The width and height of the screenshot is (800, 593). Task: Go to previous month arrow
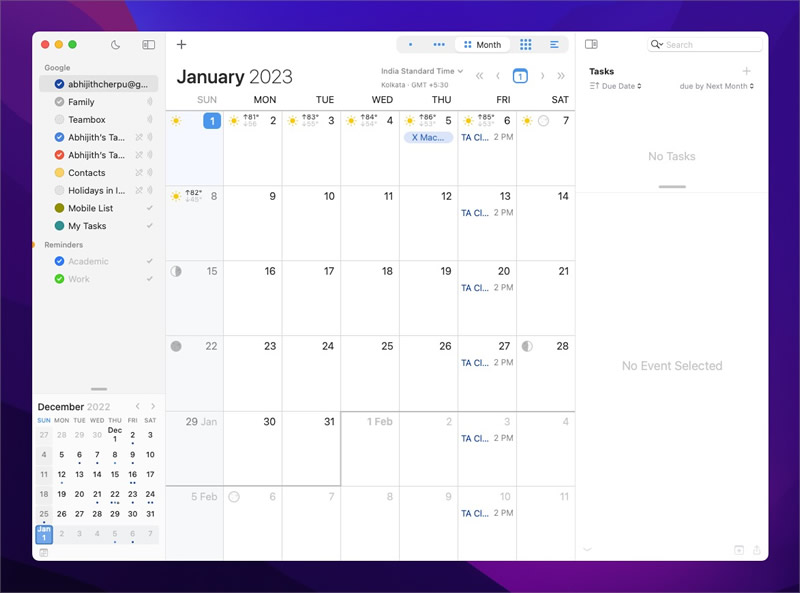tap(498, 76)
